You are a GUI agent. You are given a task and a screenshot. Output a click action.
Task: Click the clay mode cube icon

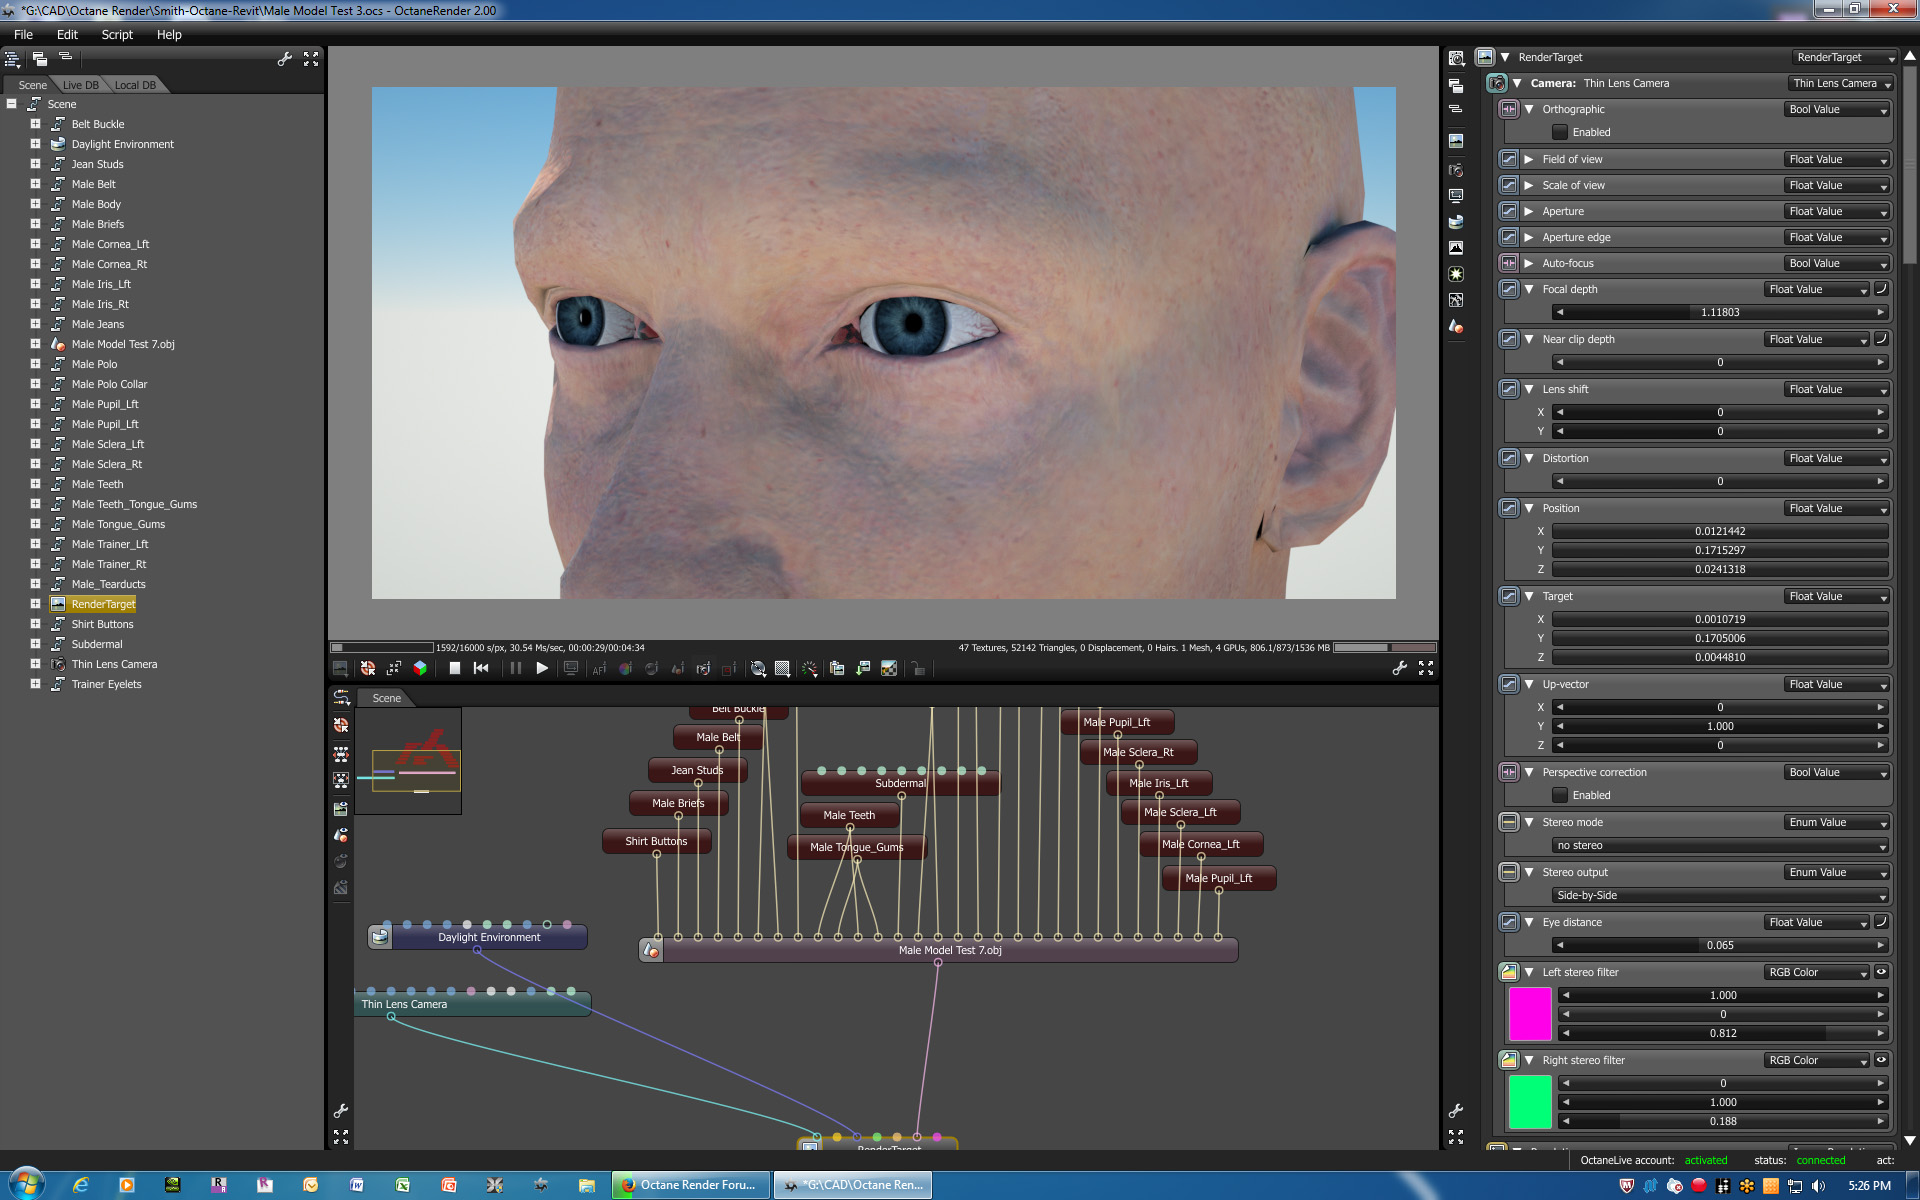coord(420,669)
